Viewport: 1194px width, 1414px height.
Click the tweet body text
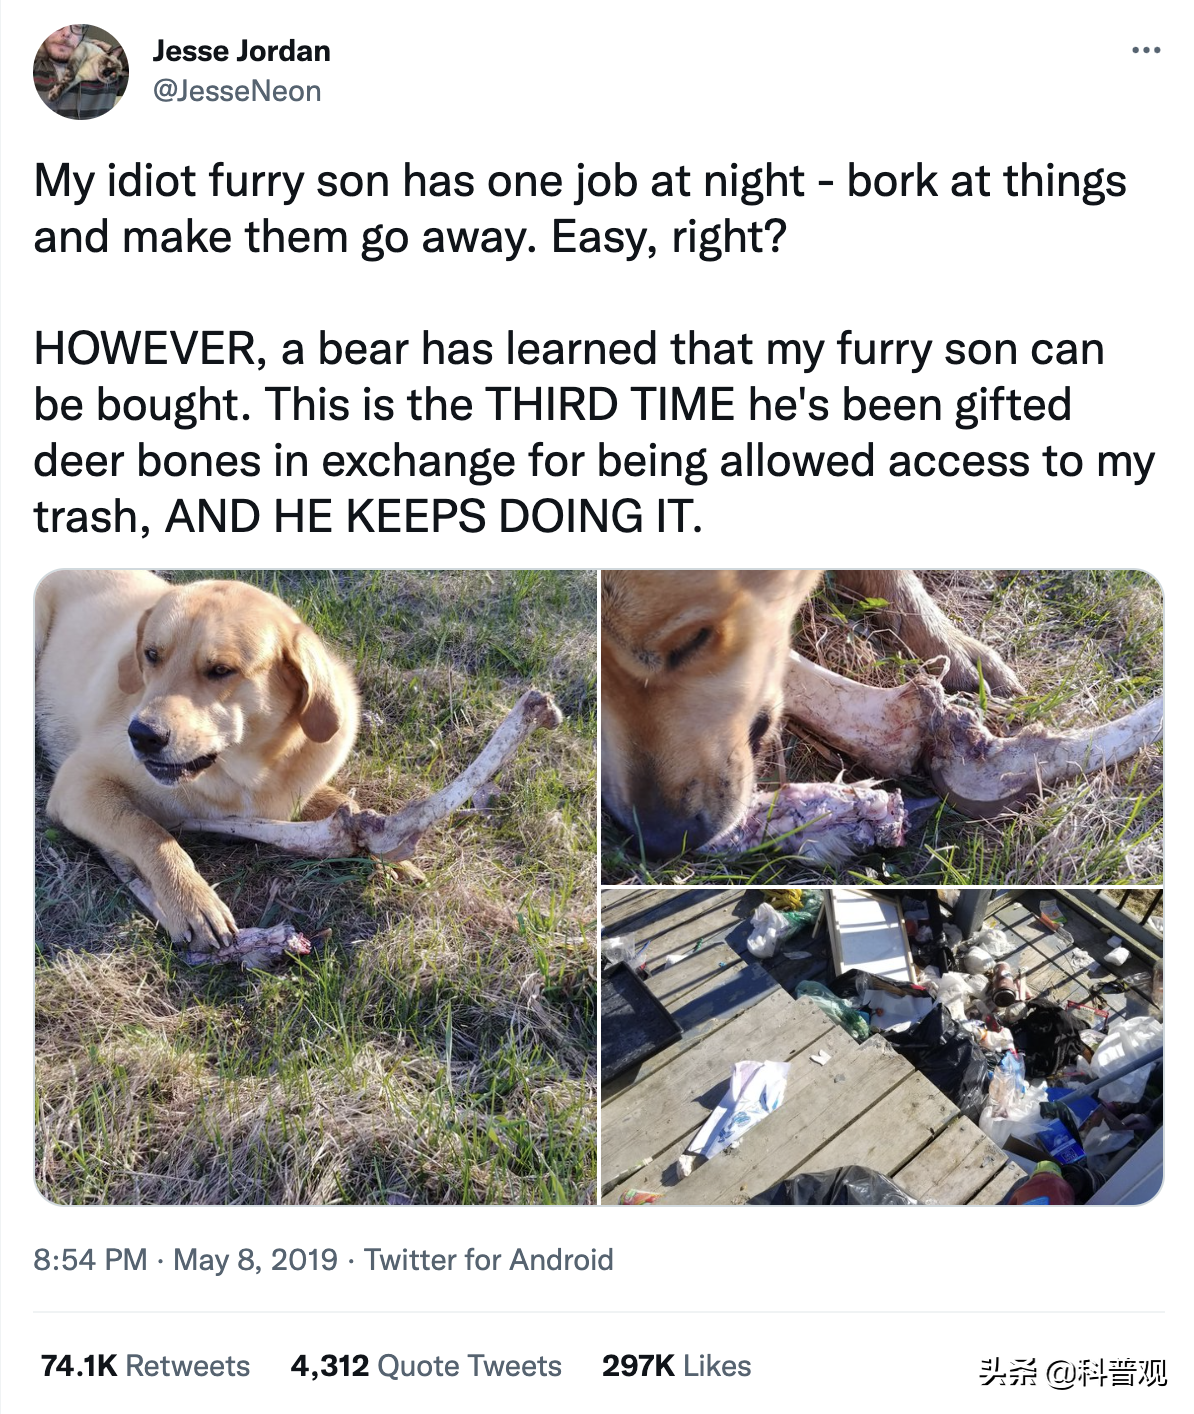(x=594, y=348)
